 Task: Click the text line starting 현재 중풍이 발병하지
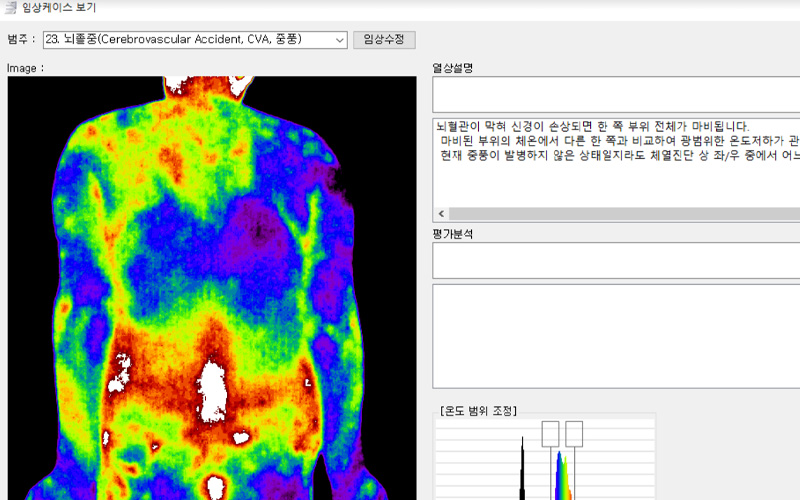(619, 155)
